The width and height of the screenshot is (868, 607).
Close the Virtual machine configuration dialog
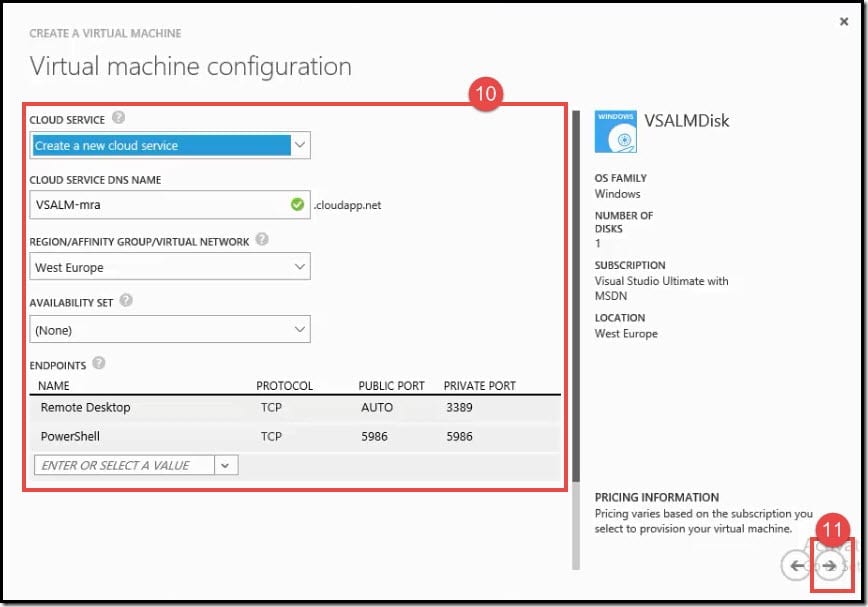pyautogui.click(x=843, y=21)
